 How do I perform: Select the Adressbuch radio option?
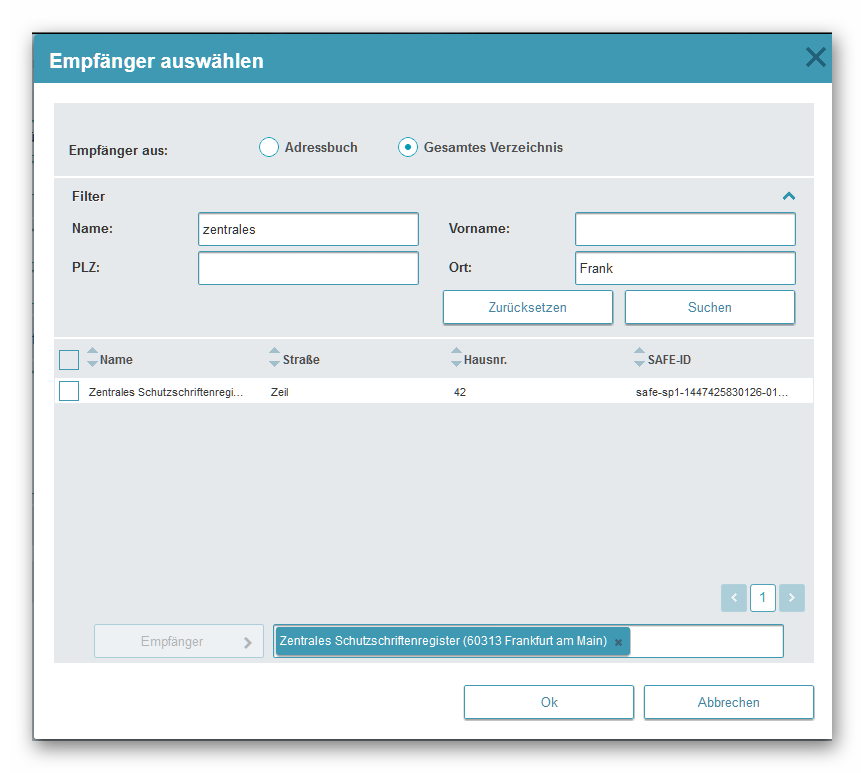268,147
